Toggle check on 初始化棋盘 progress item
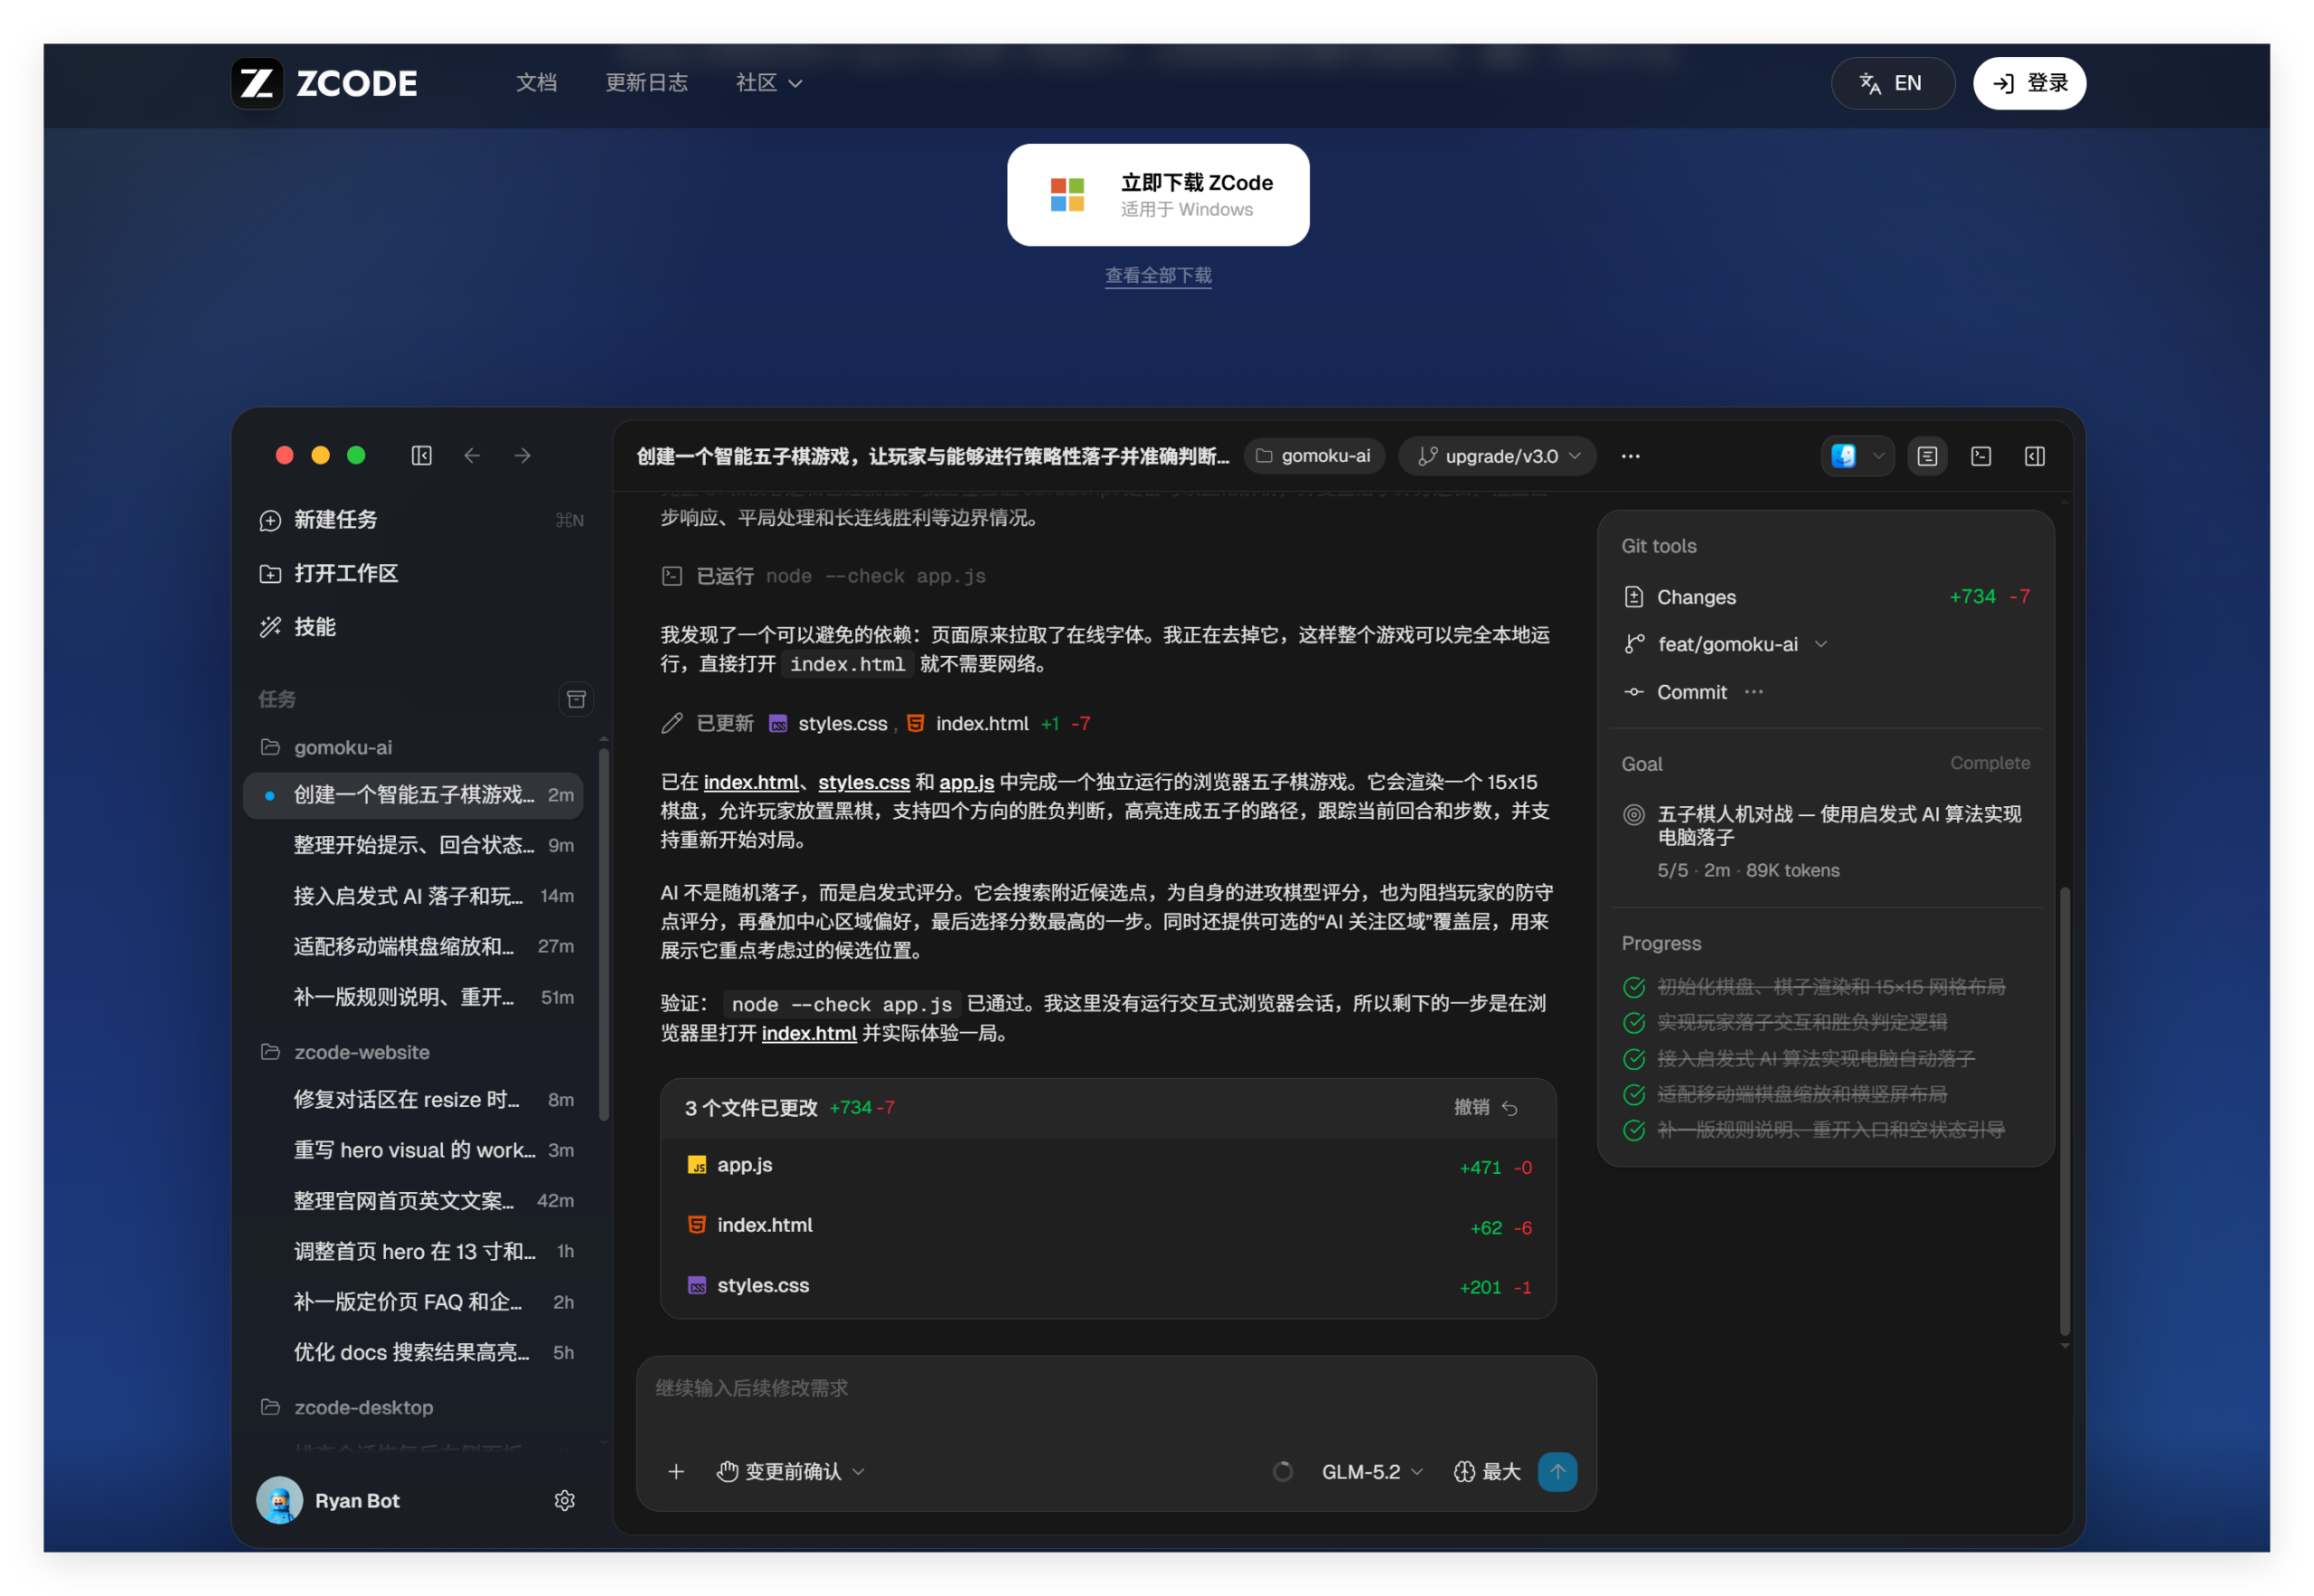Image resolution: width=2314 pixels, height=1596 pixels. click(1633, 987)
